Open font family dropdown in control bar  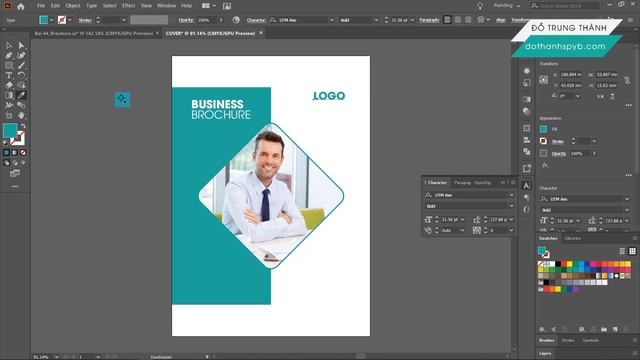(331, 20)
